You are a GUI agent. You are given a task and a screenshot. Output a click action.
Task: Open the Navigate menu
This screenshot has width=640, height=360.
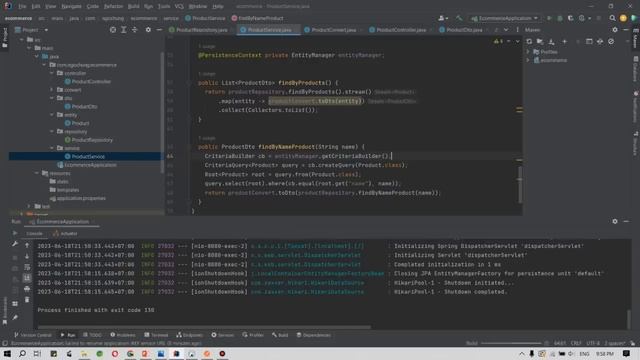[x=71, y=7]
